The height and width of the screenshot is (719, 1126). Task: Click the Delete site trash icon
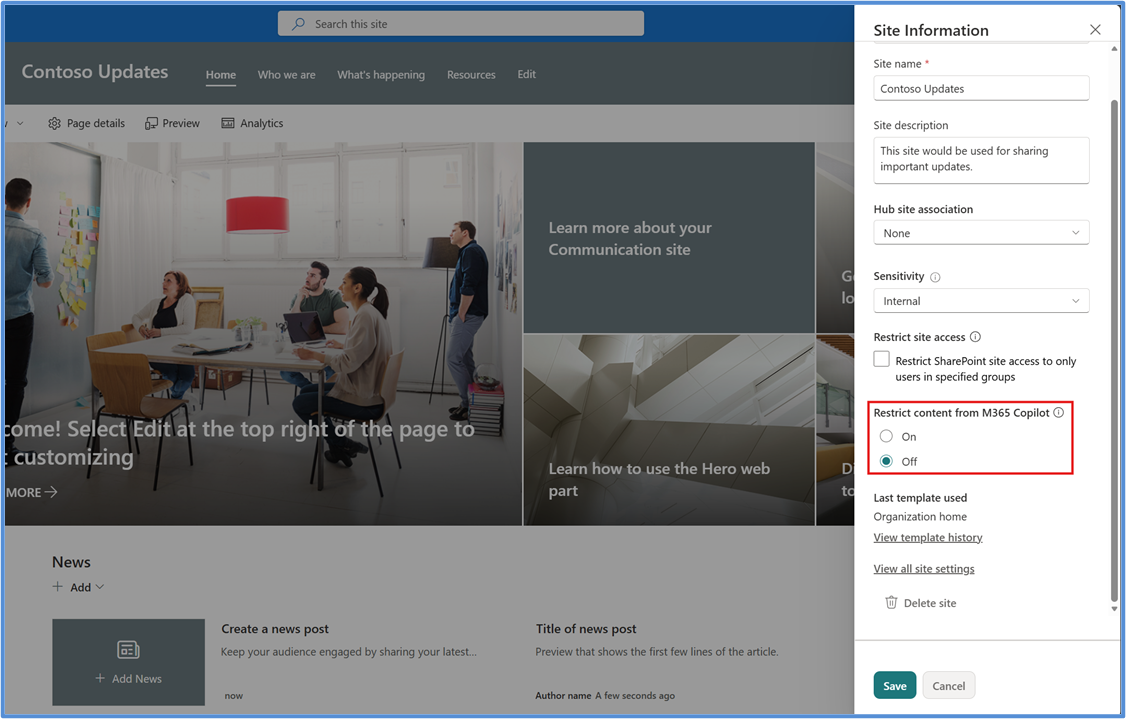pos(891,602)
